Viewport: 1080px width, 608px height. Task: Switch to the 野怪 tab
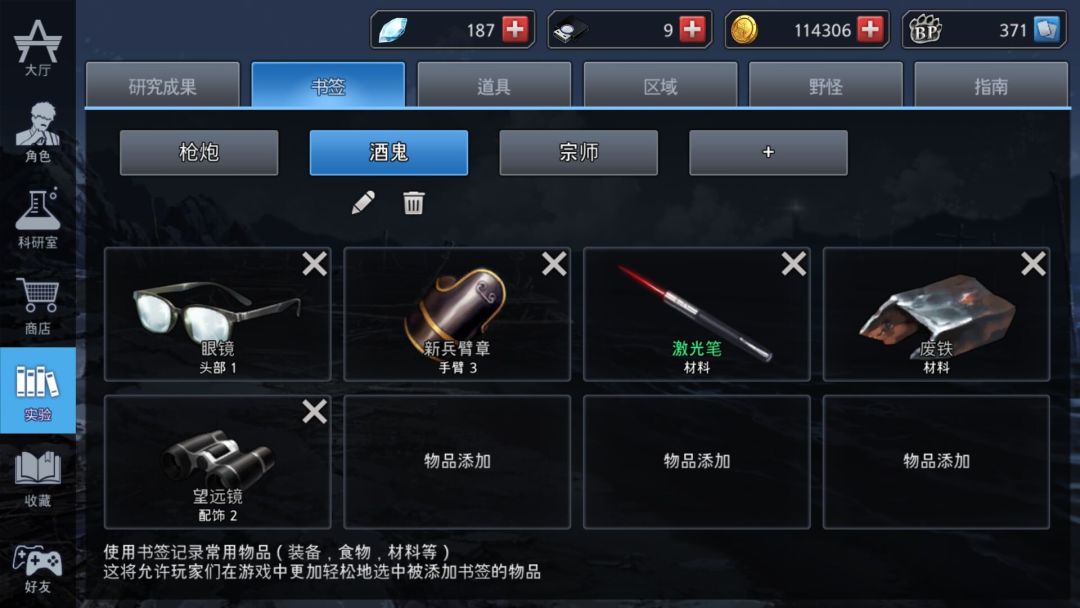pyautogui.click(x=825, y=85)
